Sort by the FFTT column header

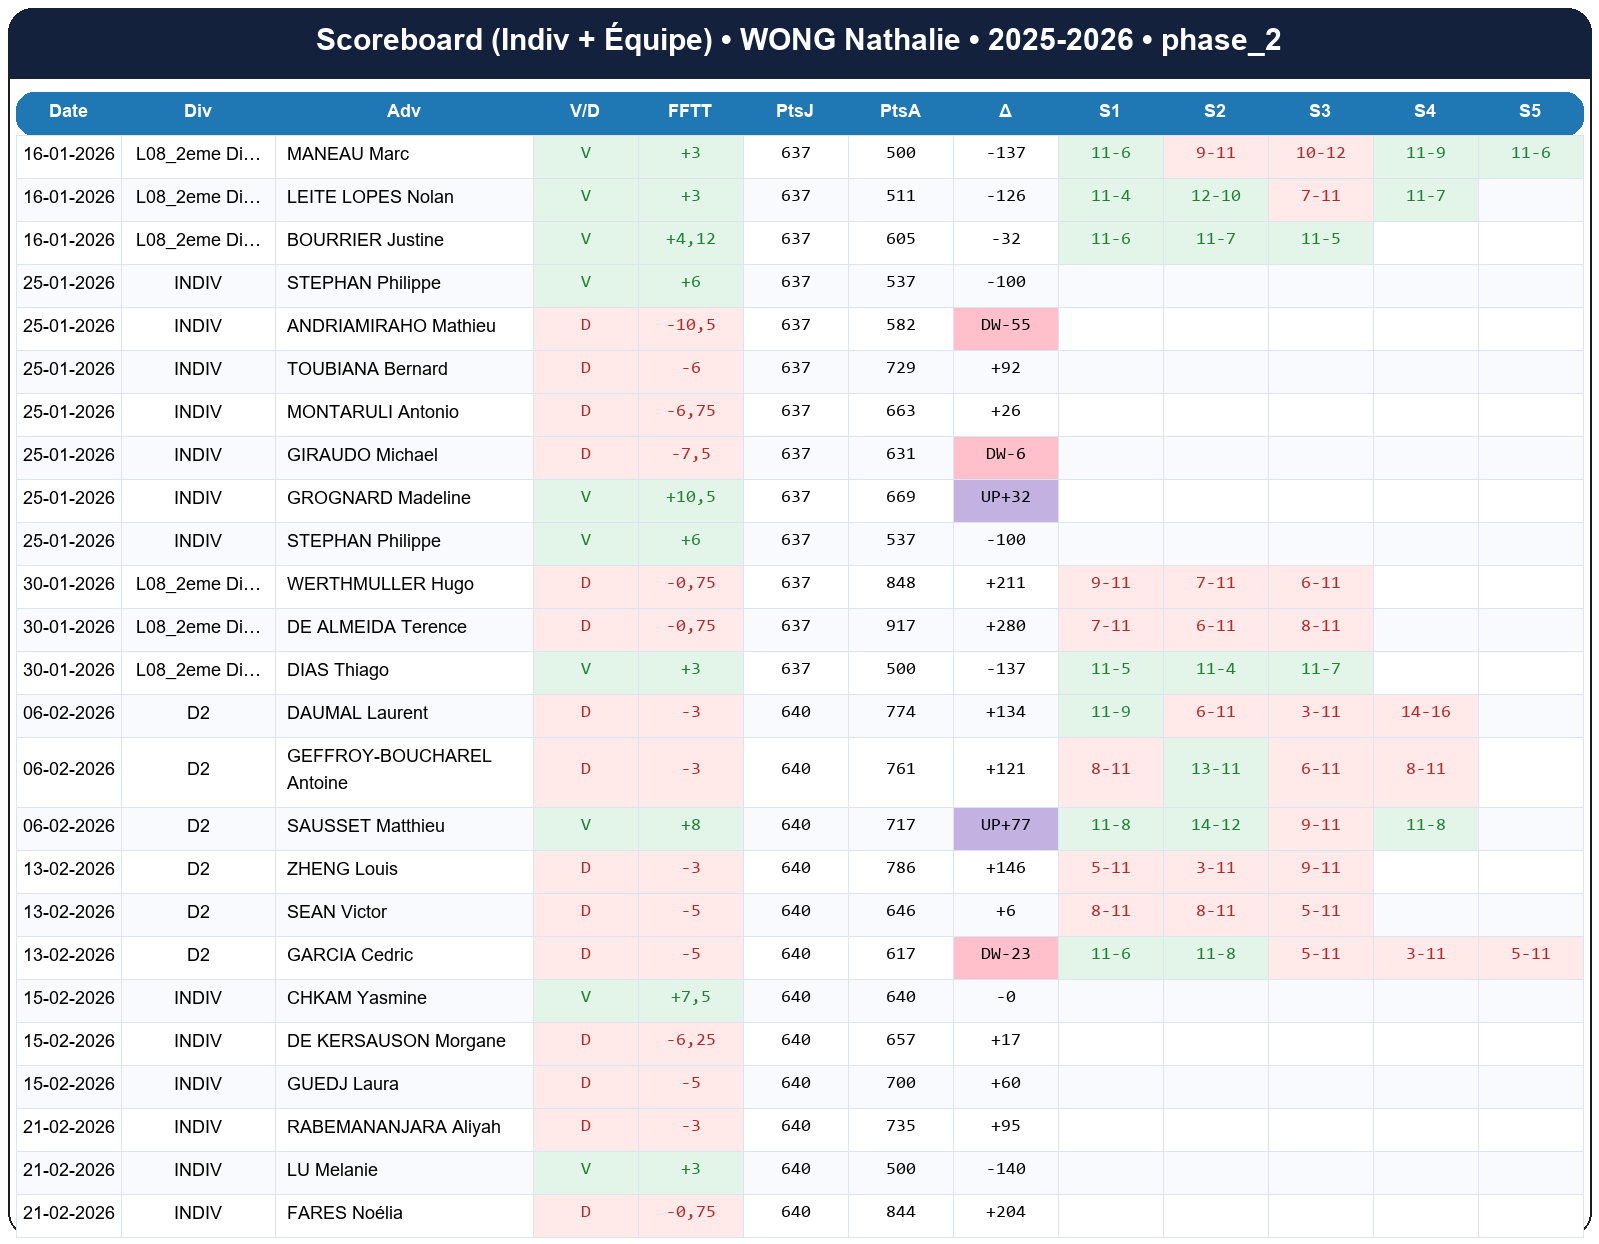click(x=689, y=111)
